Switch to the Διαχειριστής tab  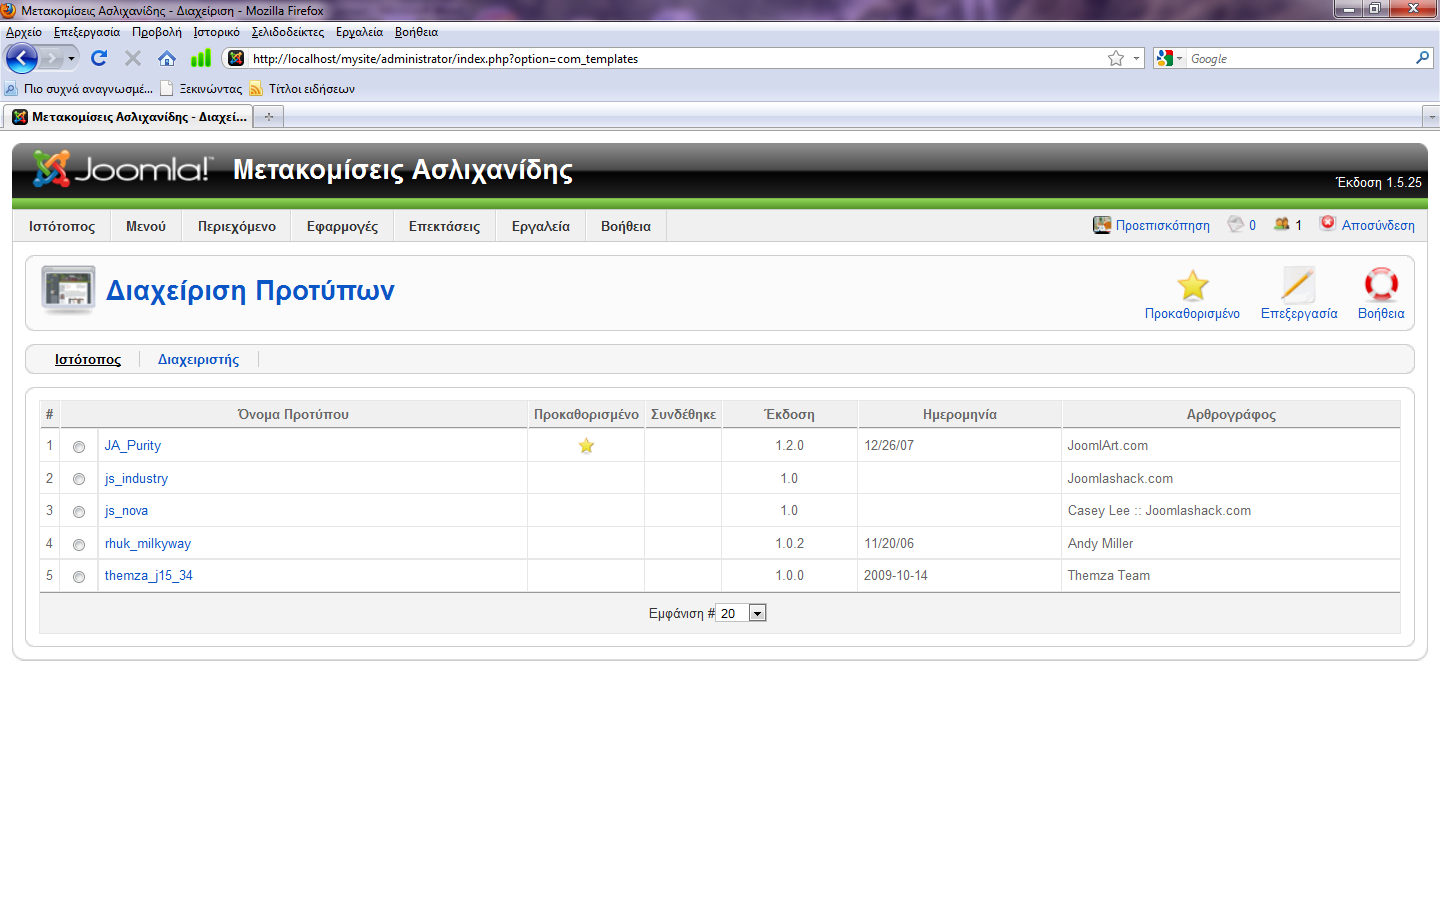(198, 359)
